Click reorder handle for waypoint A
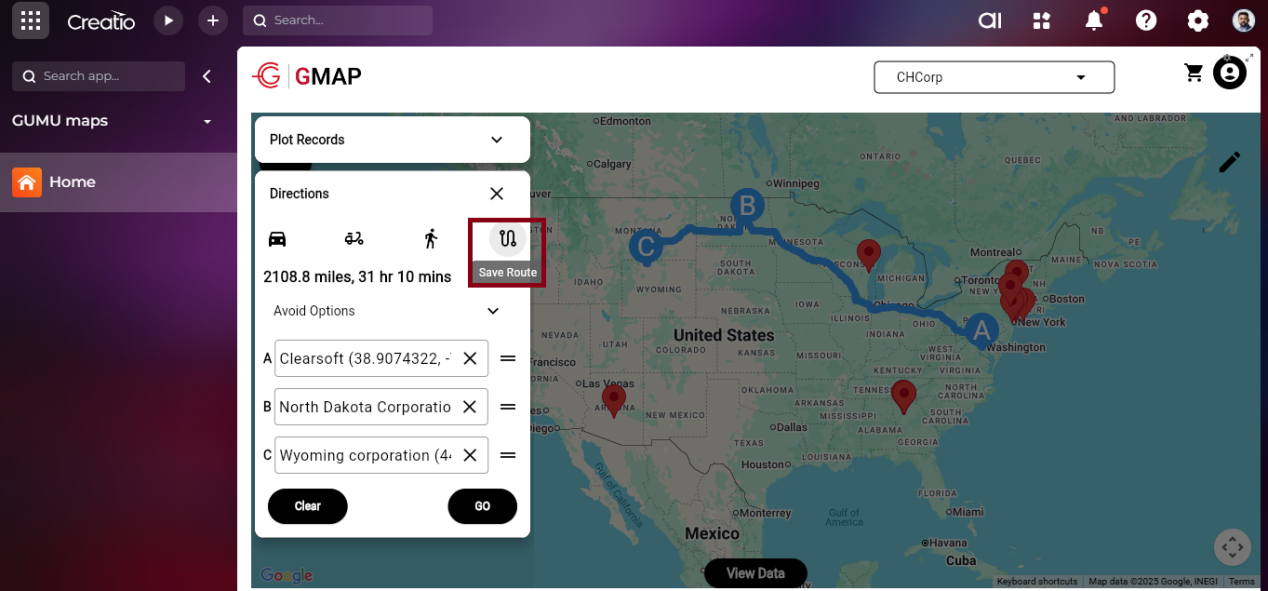Viewport: 1268px width, 591px height. 508,358
